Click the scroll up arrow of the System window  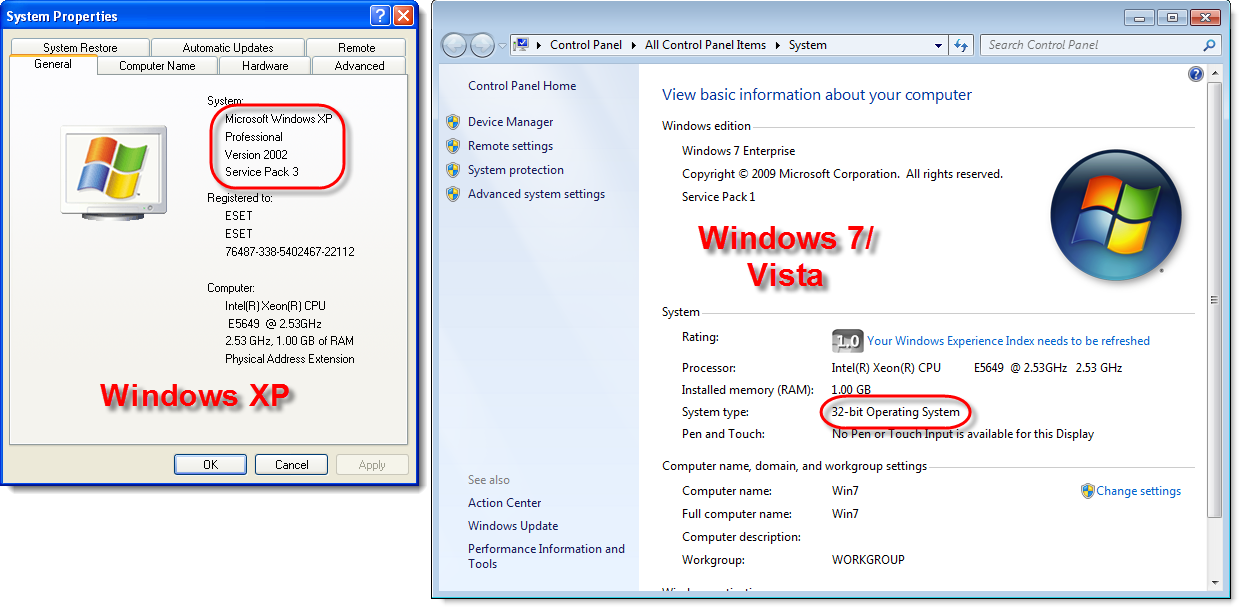(1215, 75)
